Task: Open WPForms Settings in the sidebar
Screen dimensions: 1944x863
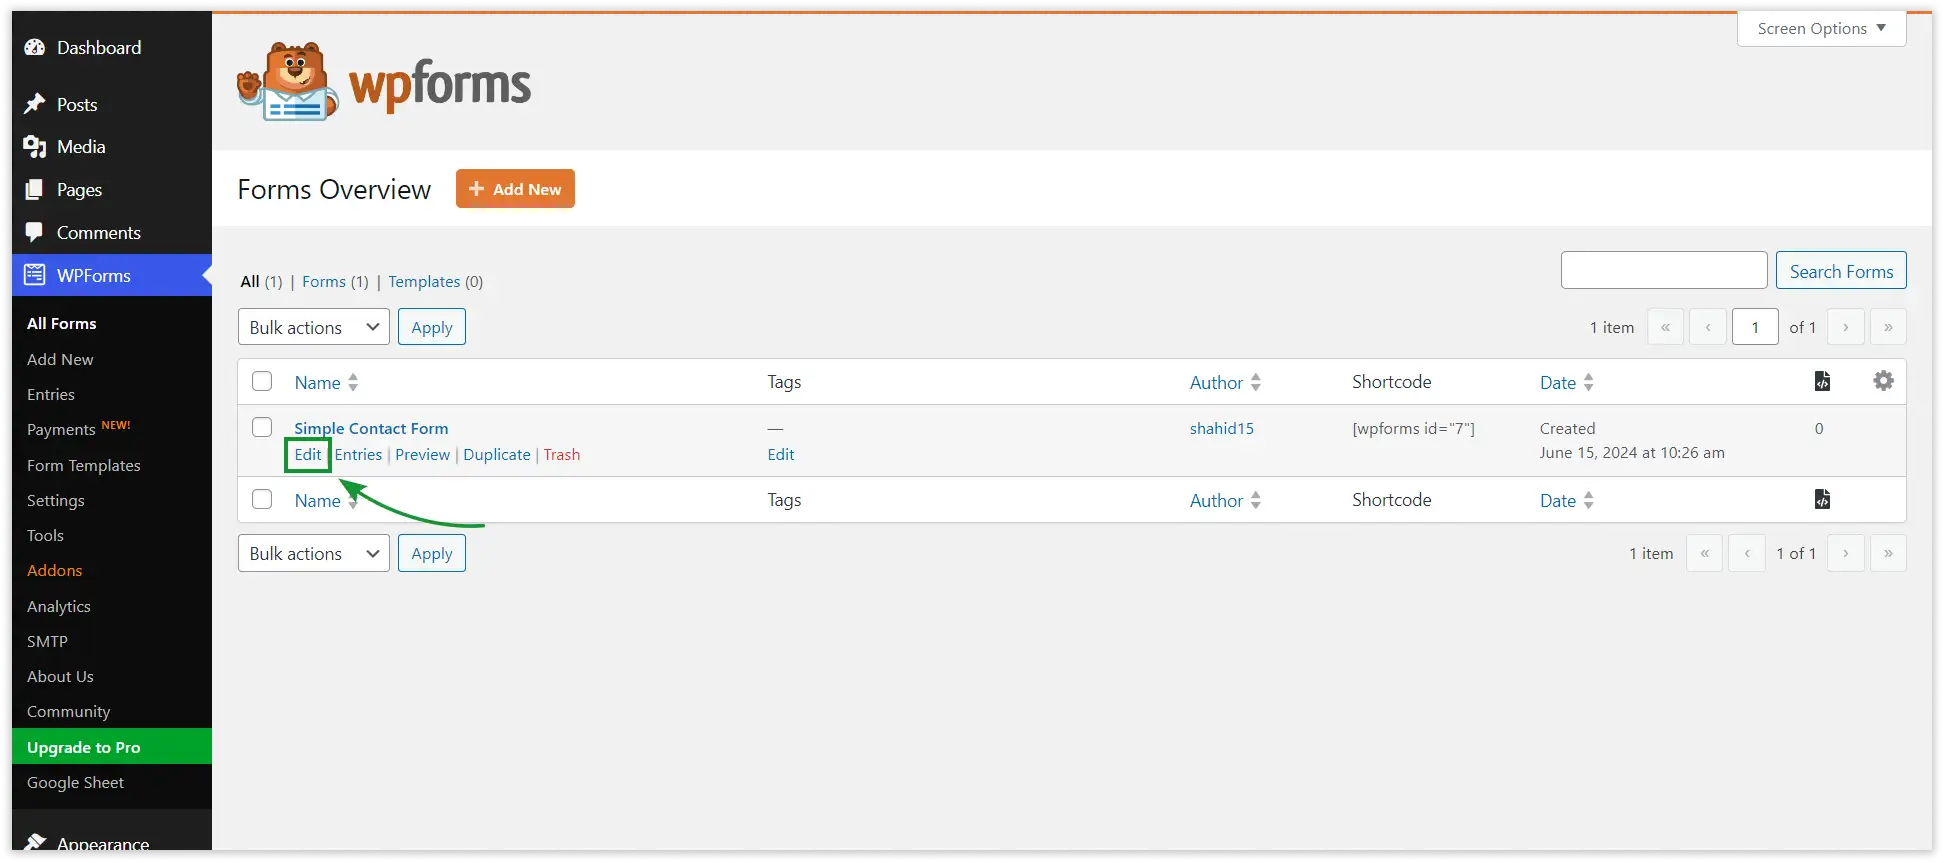Action: (56, 500)
